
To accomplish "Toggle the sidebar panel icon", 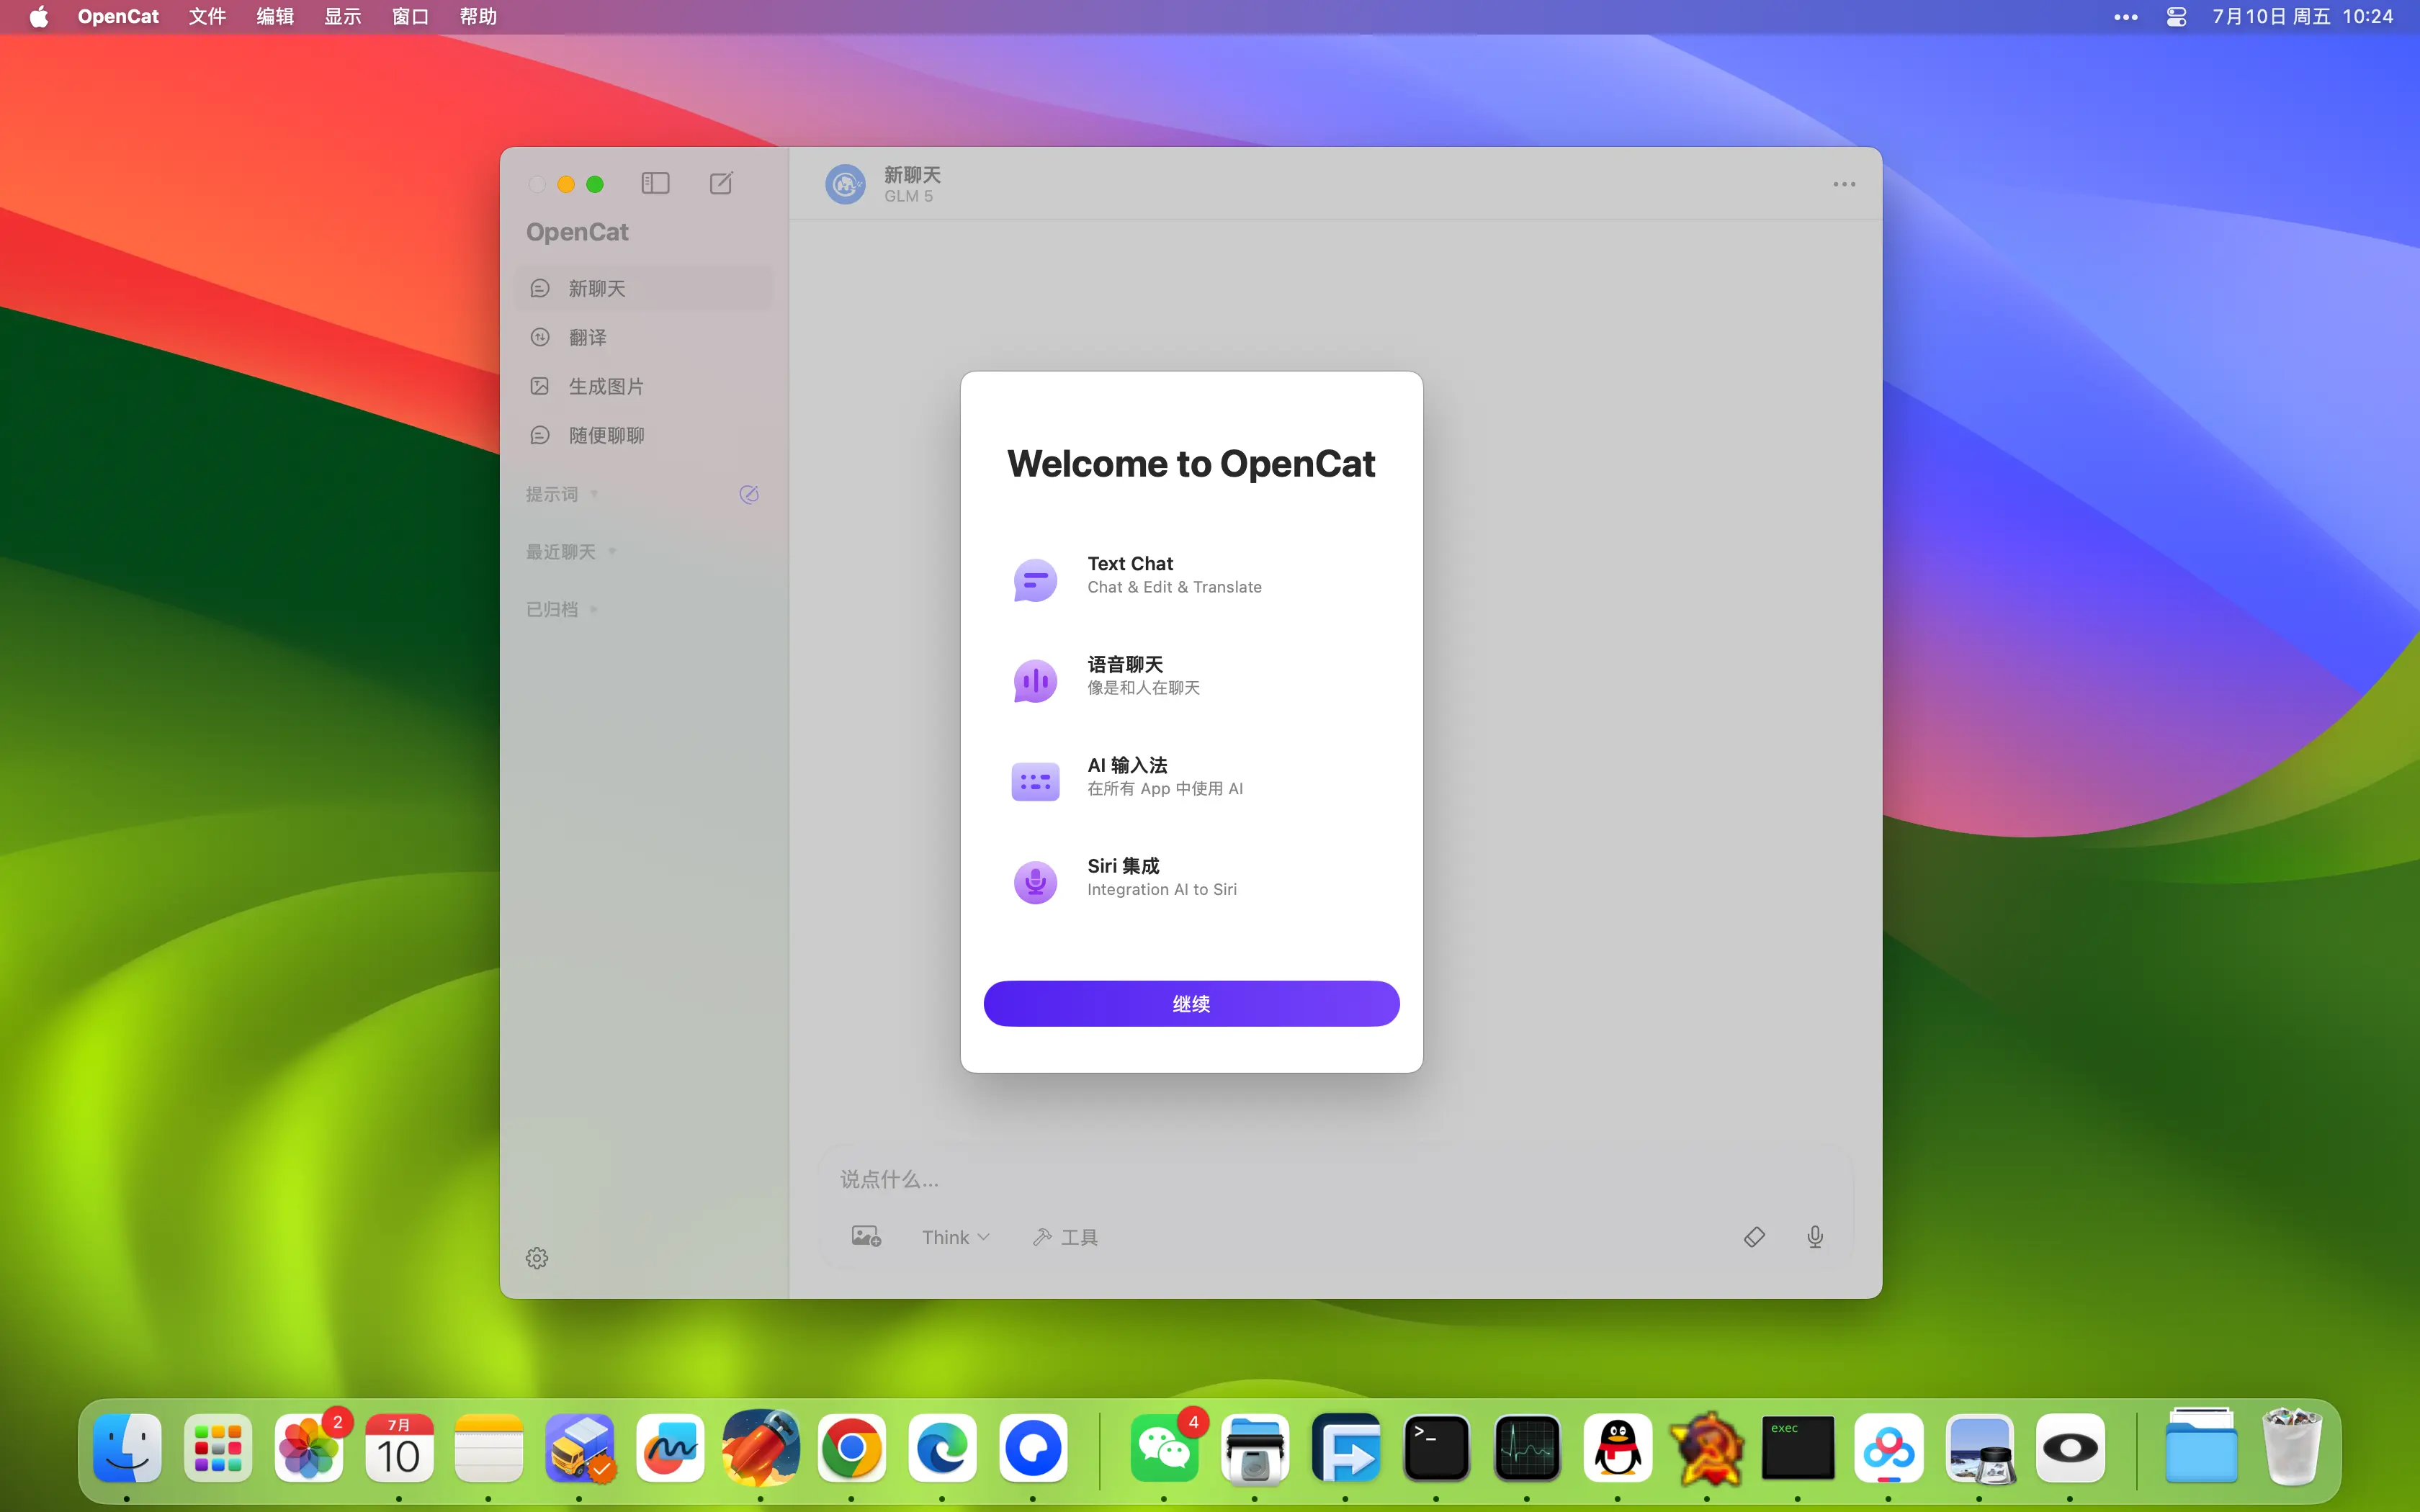I will [655, 183].
